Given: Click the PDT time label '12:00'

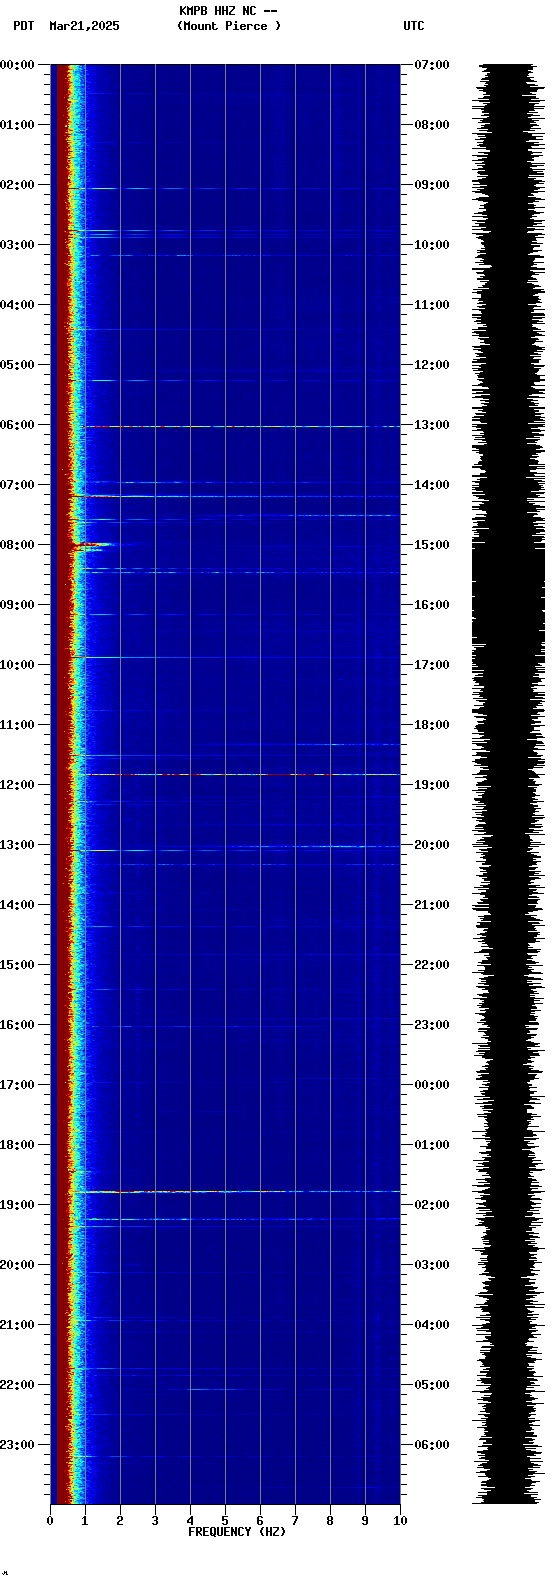Looking at the screenshot, I should [17, 785].
